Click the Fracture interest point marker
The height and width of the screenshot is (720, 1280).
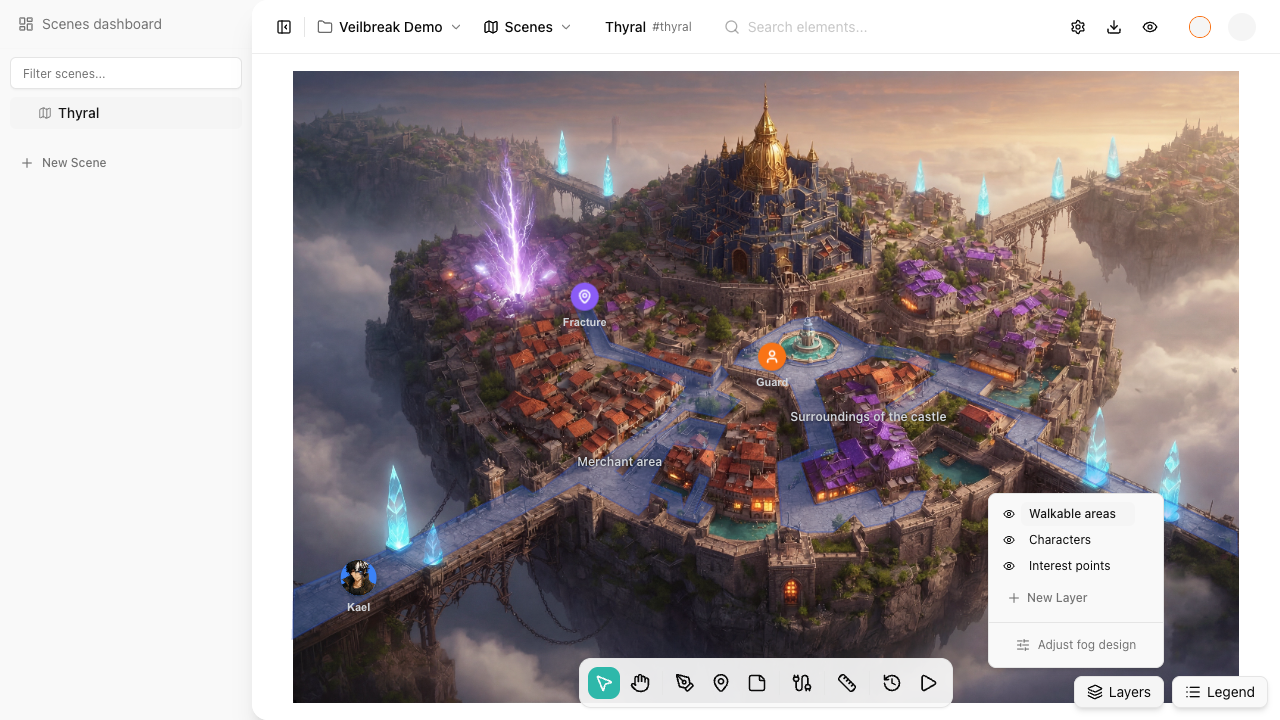[x=585, y=297]
